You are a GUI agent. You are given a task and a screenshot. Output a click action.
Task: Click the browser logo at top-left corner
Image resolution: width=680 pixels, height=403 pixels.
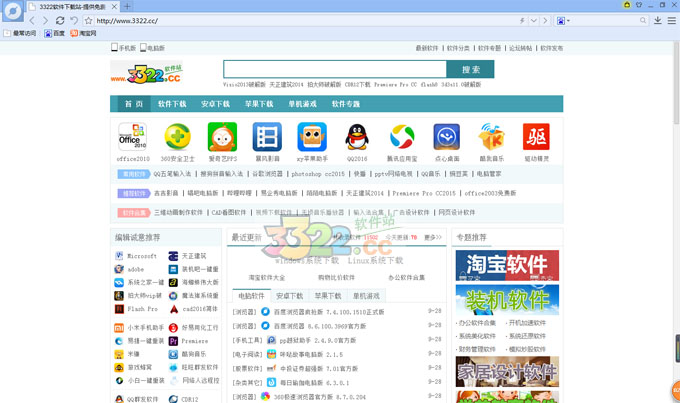pyautogui.click(x=13, y=11)
